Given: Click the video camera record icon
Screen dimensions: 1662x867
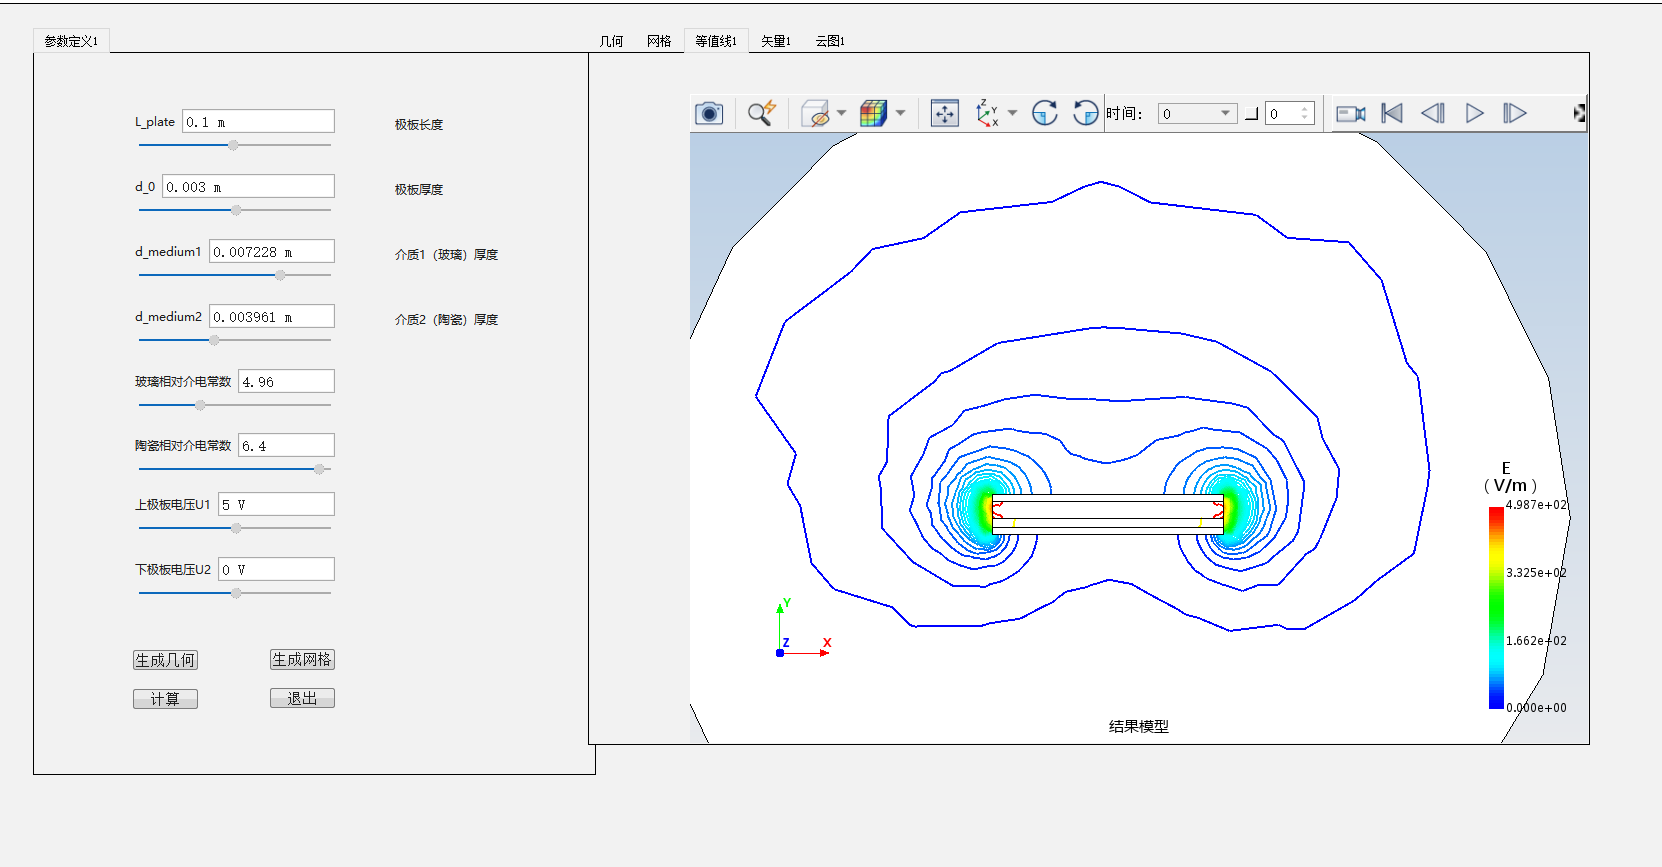Looking at the screenshot, I should coord(1351,114).
